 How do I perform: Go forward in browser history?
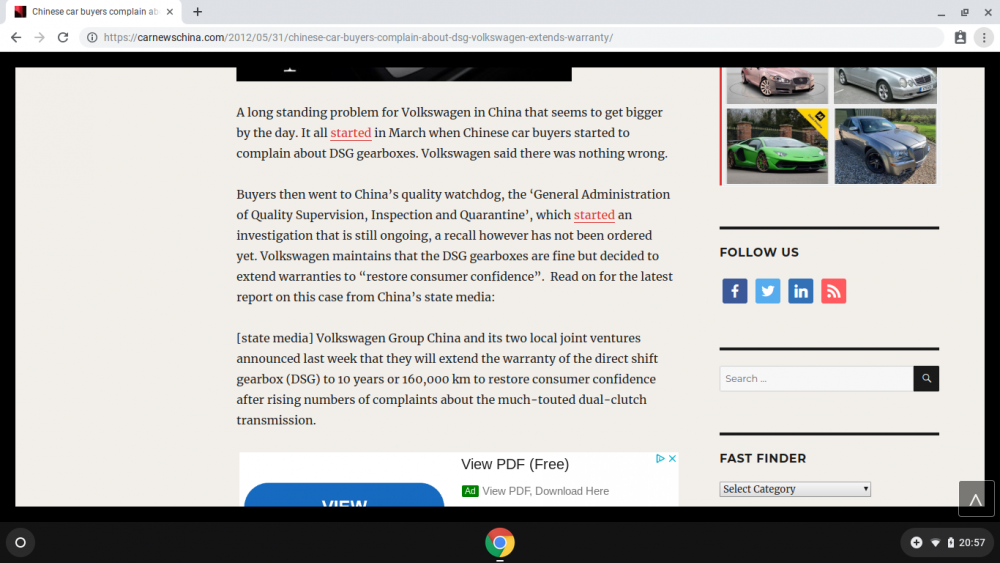pos(40,38)
